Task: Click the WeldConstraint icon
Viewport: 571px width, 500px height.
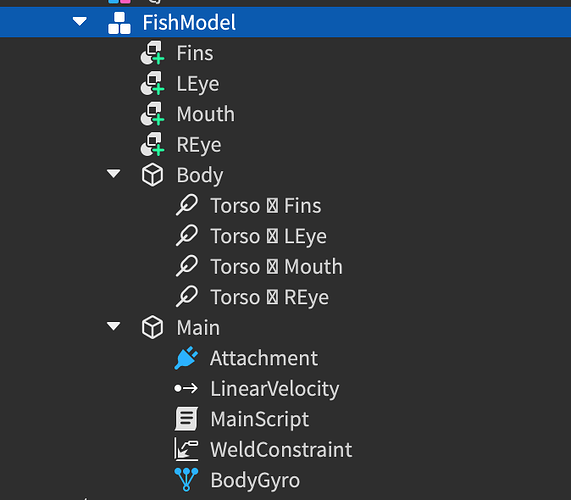Action: 186,449
